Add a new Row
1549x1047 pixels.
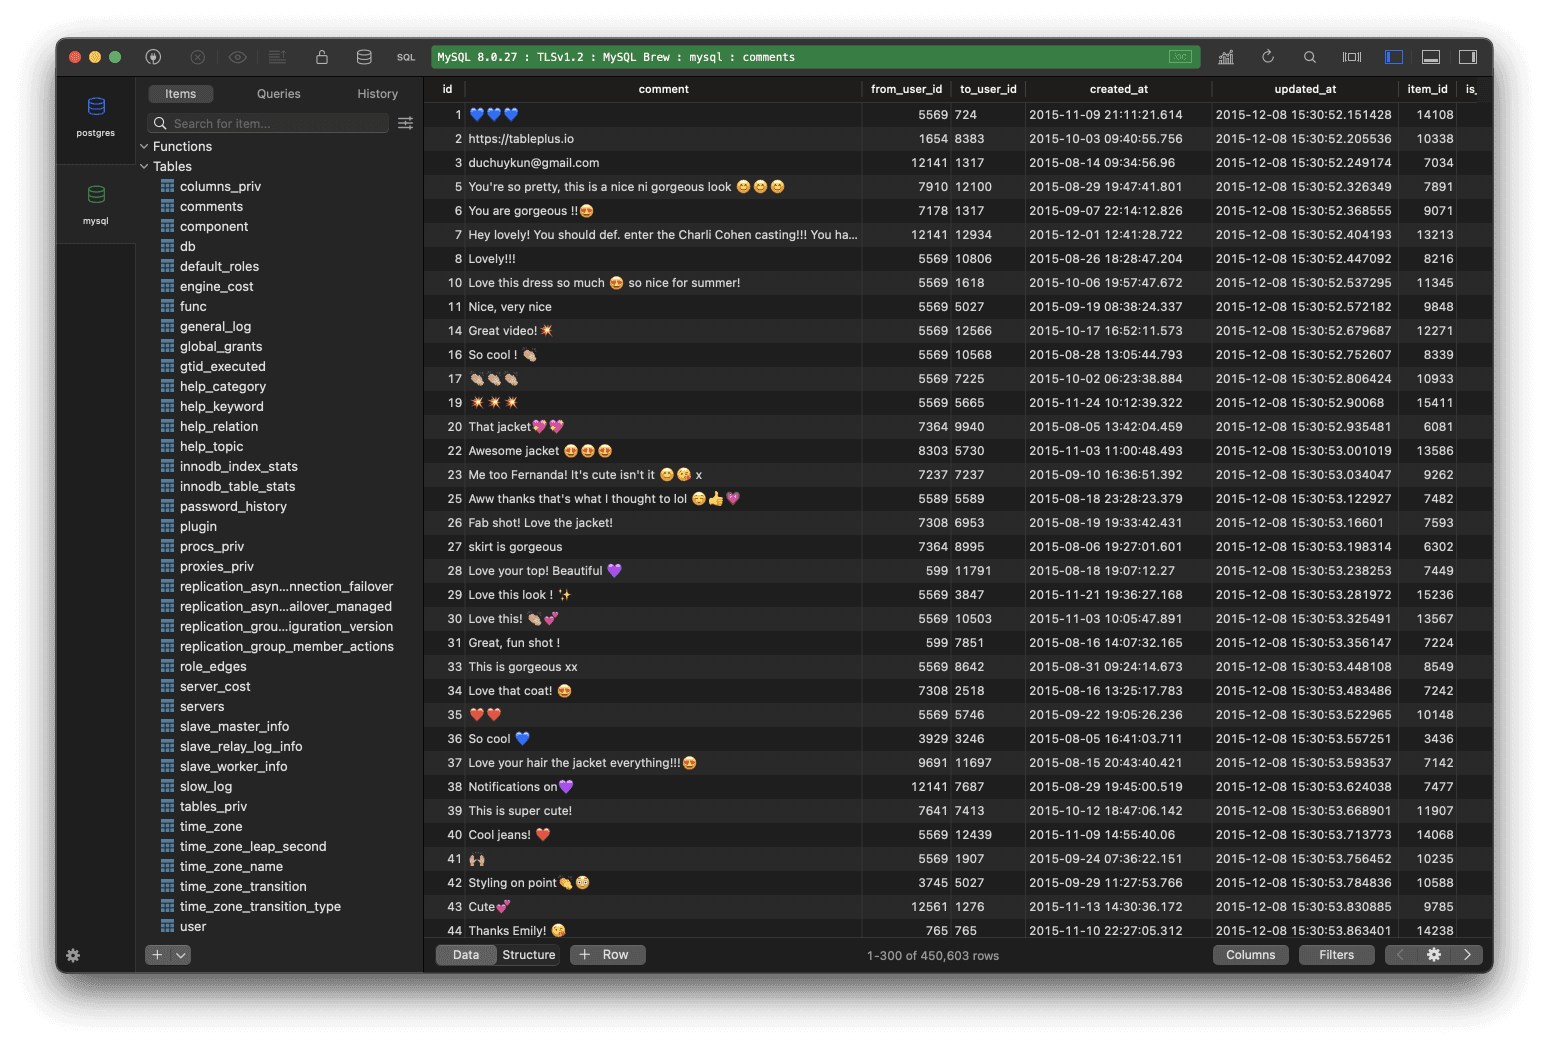tap(607, 954)
